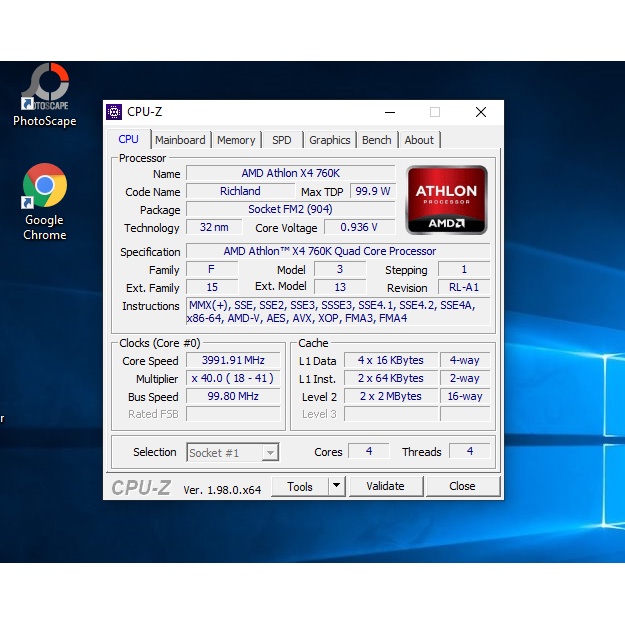Open the Tools dropdown arrow
The height and width of the screenshot is (625, 625).
click(x=336, y=486)
